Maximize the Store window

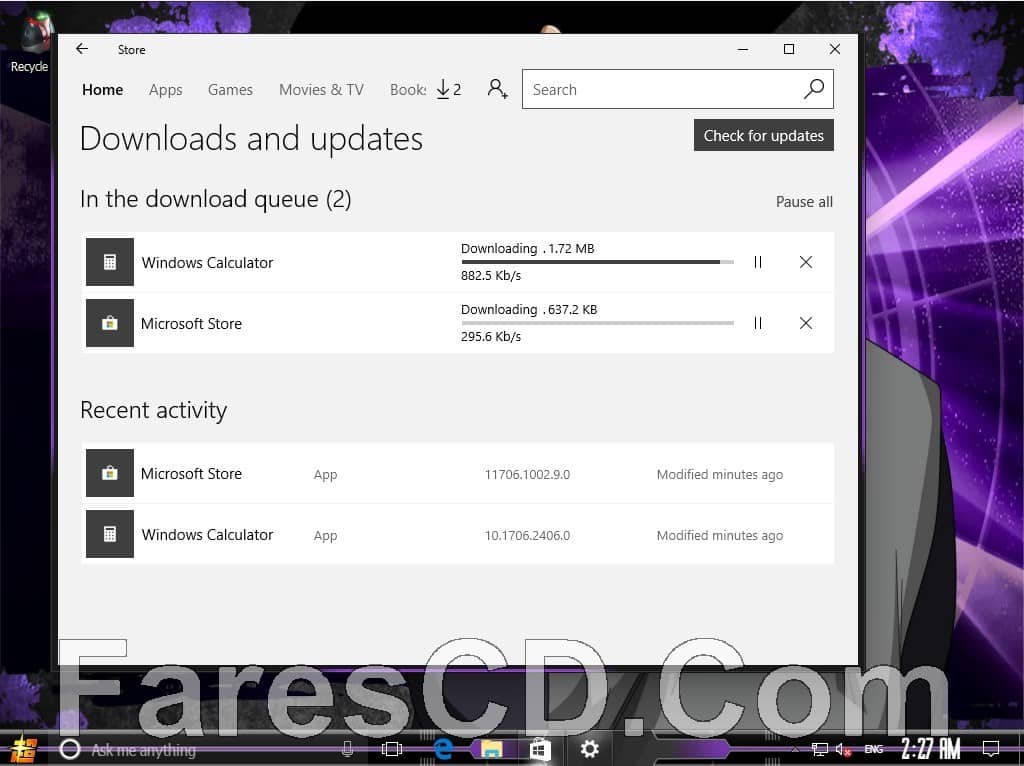[789, 49]
